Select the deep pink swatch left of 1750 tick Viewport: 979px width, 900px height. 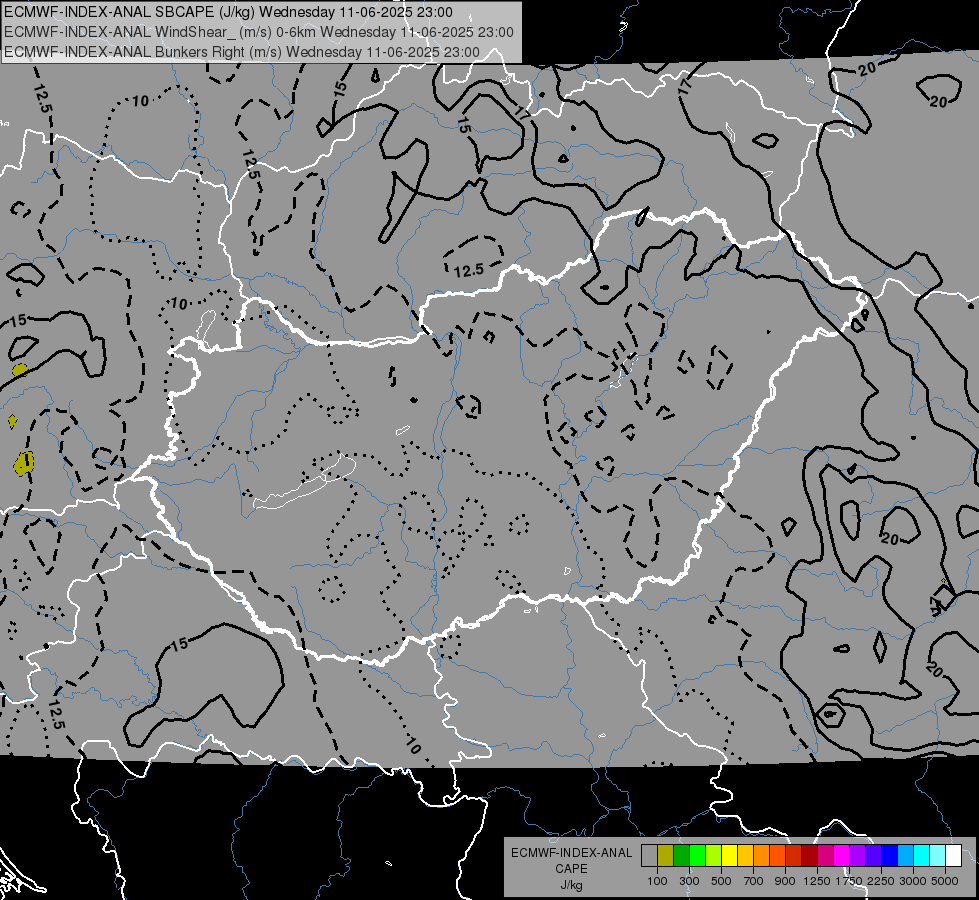tap(825, 856)
